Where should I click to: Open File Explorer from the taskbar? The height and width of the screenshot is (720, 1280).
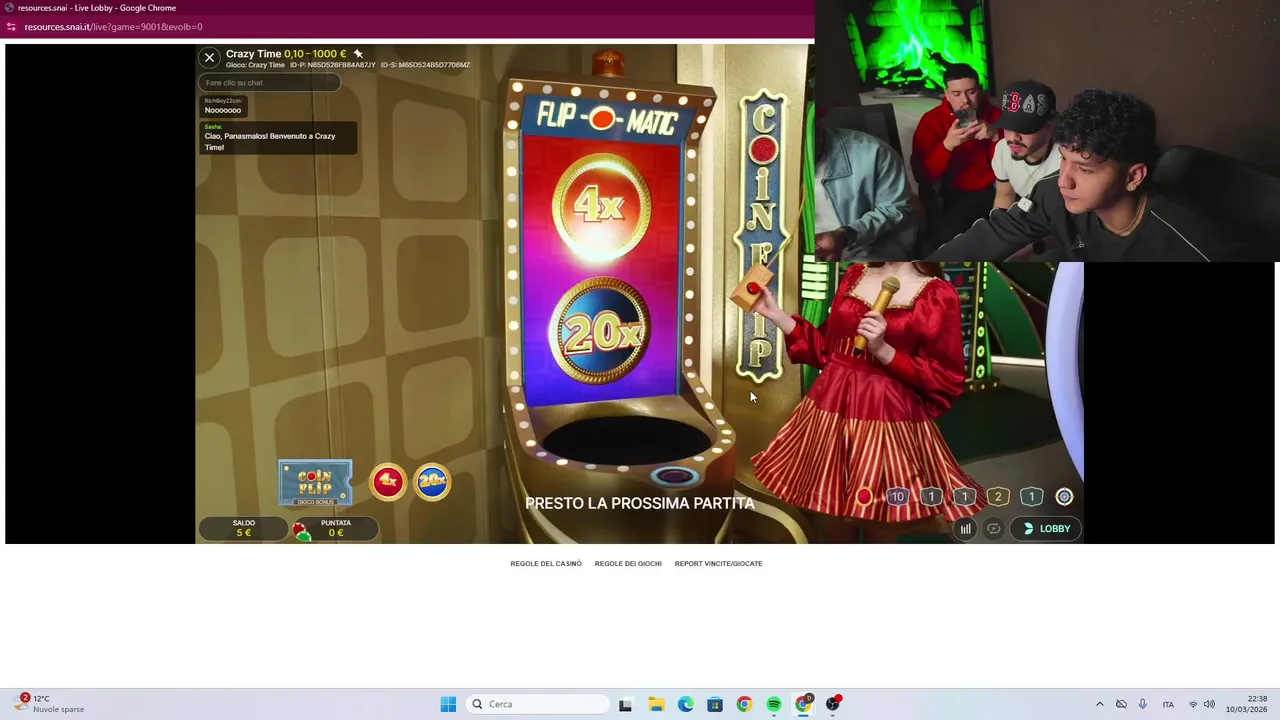tap(656, 704)
